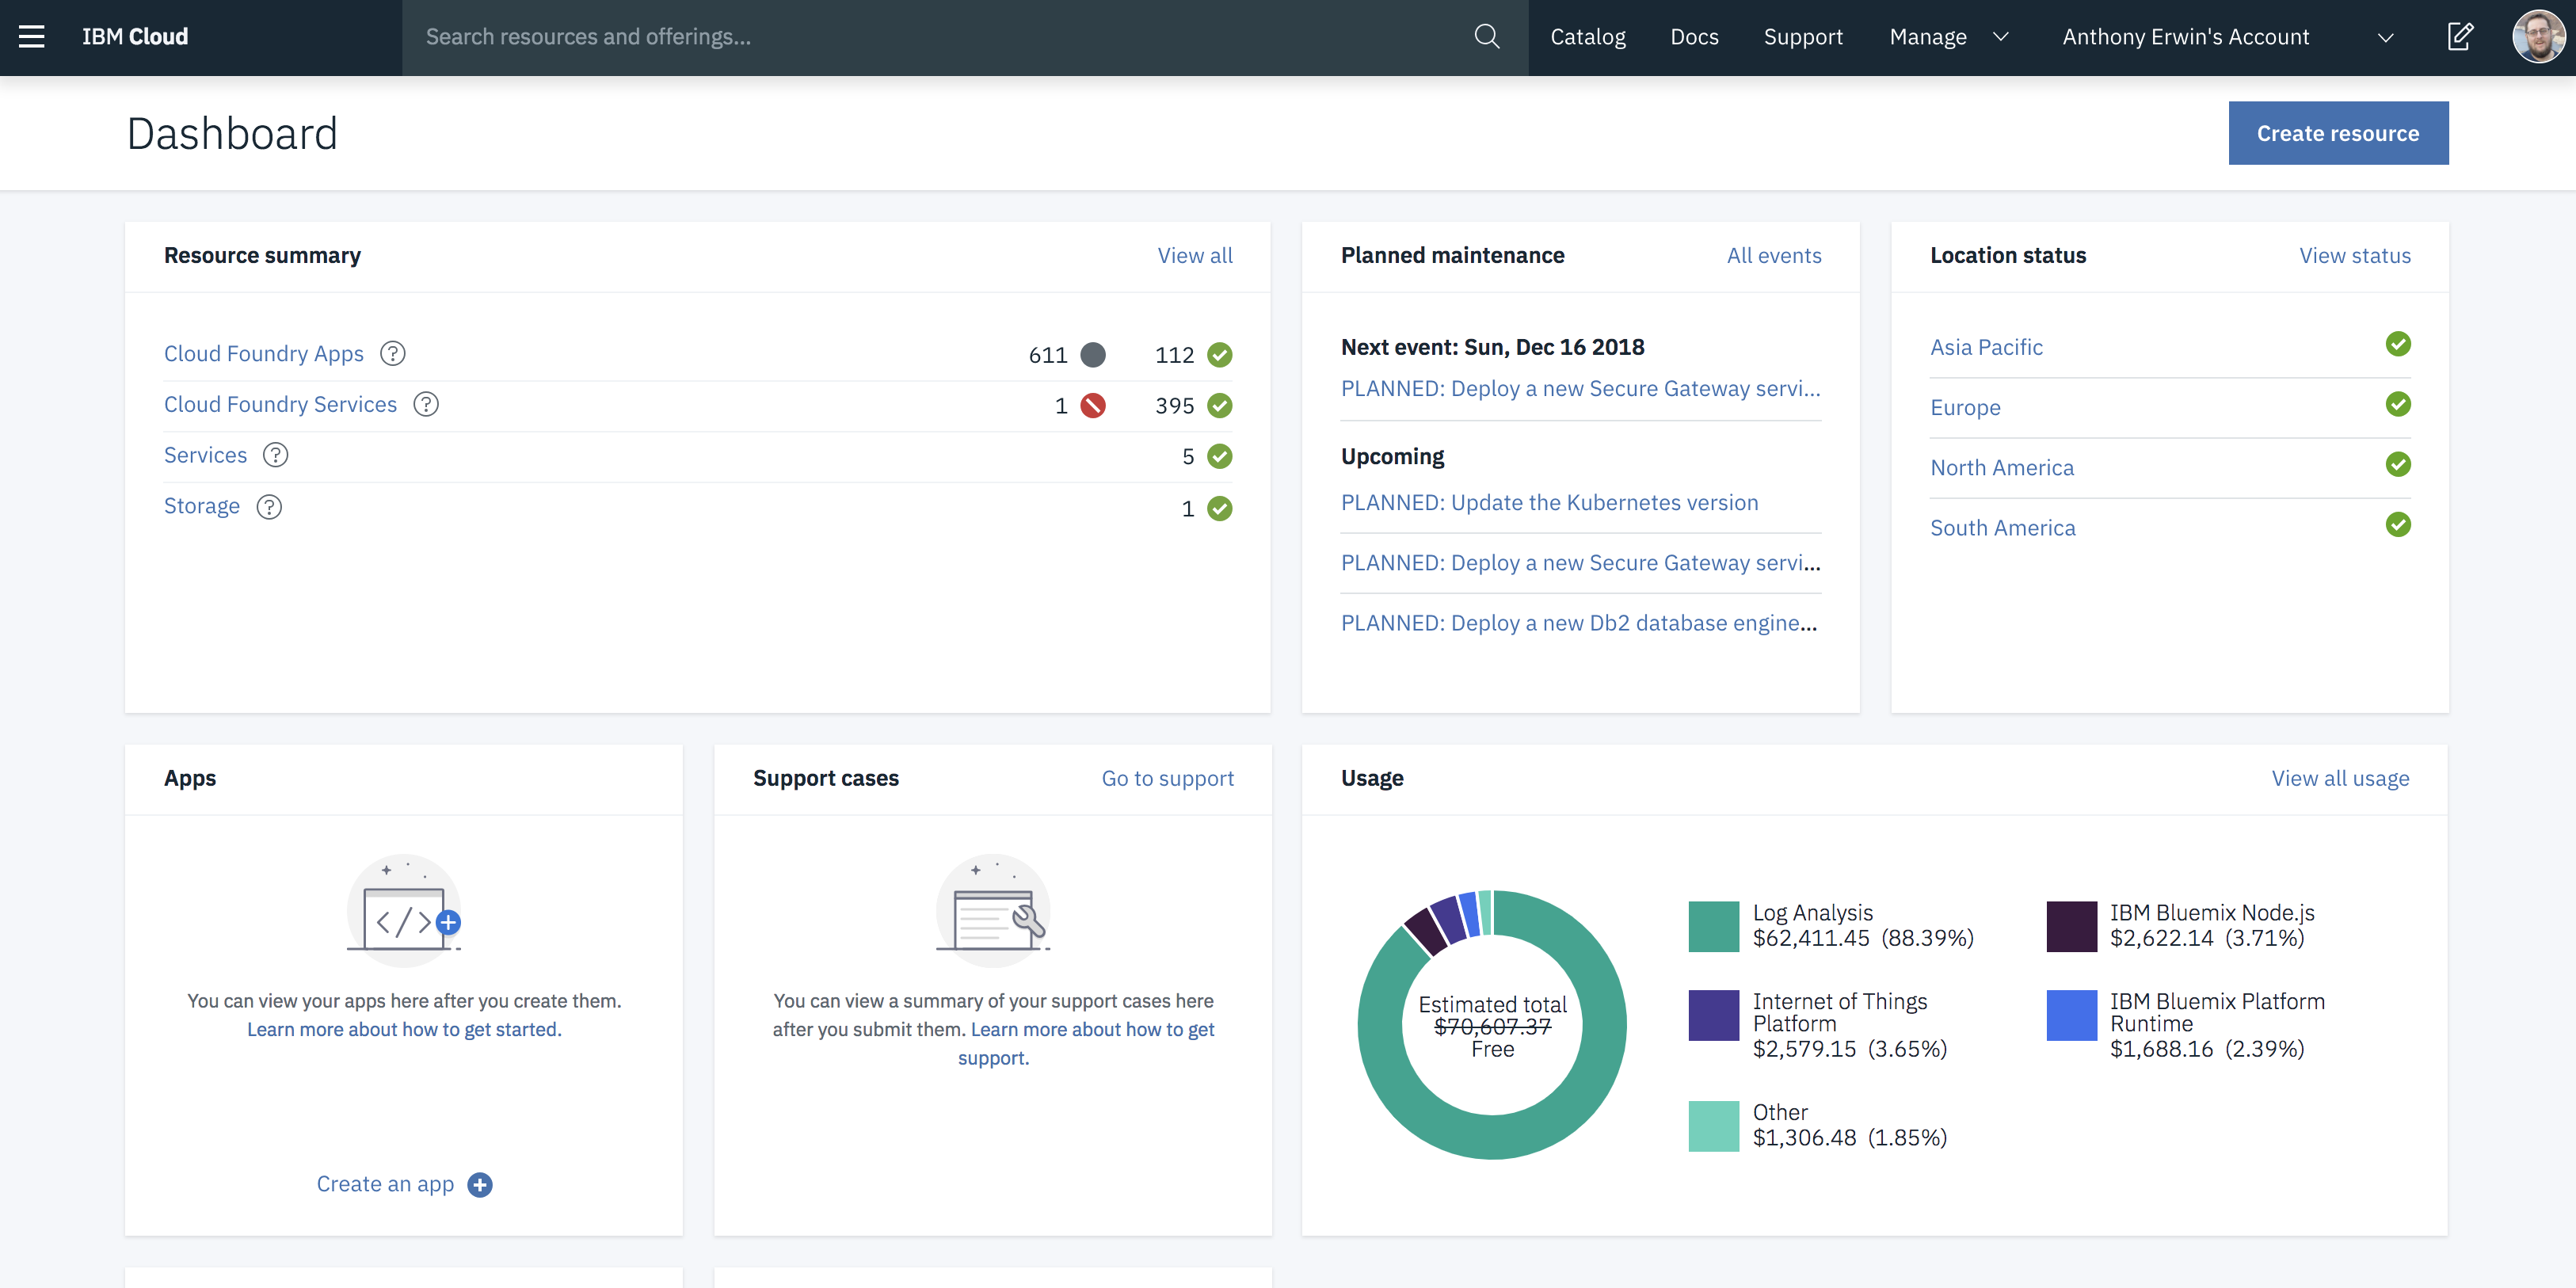This screenshot has height=1288, width=2576.
Task: Expand the account switcher chevron
Action: (x=2385, y=38)
